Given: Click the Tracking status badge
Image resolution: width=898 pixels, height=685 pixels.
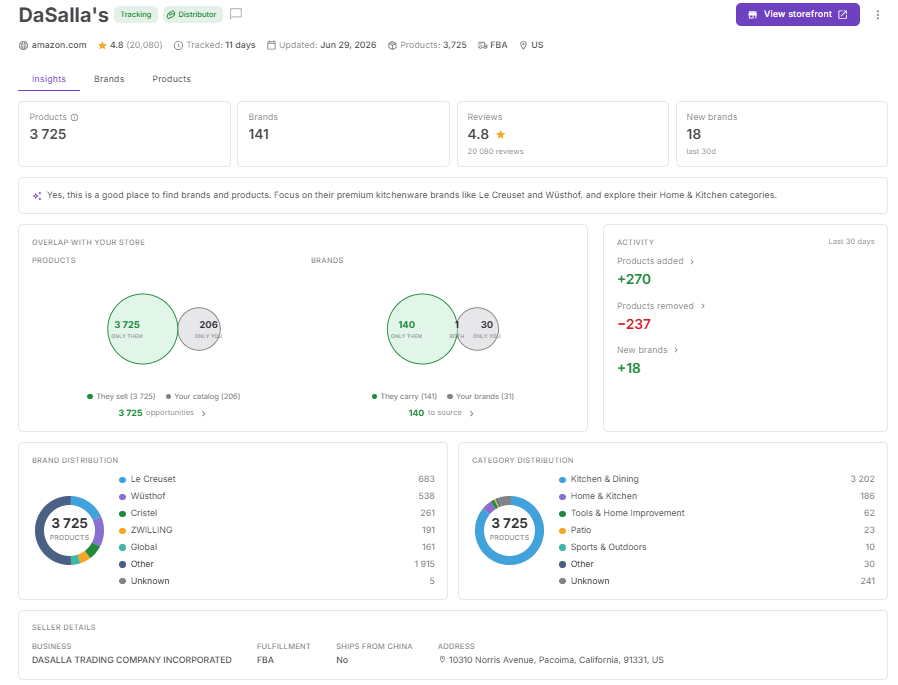Looking at the screenshot, I should (x=136, y=14).
